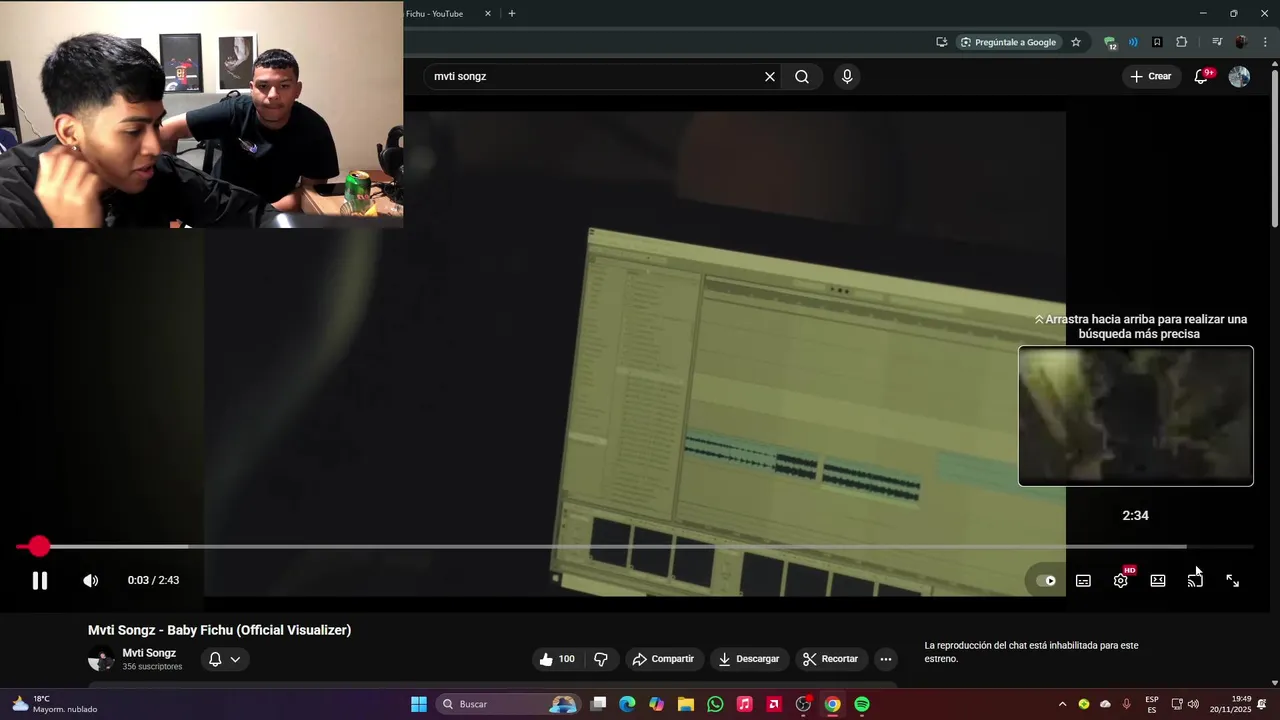Screen dimensions: 1280x720
Task: Open Apple Music from the taskbar
Action: tap(744, 704)
